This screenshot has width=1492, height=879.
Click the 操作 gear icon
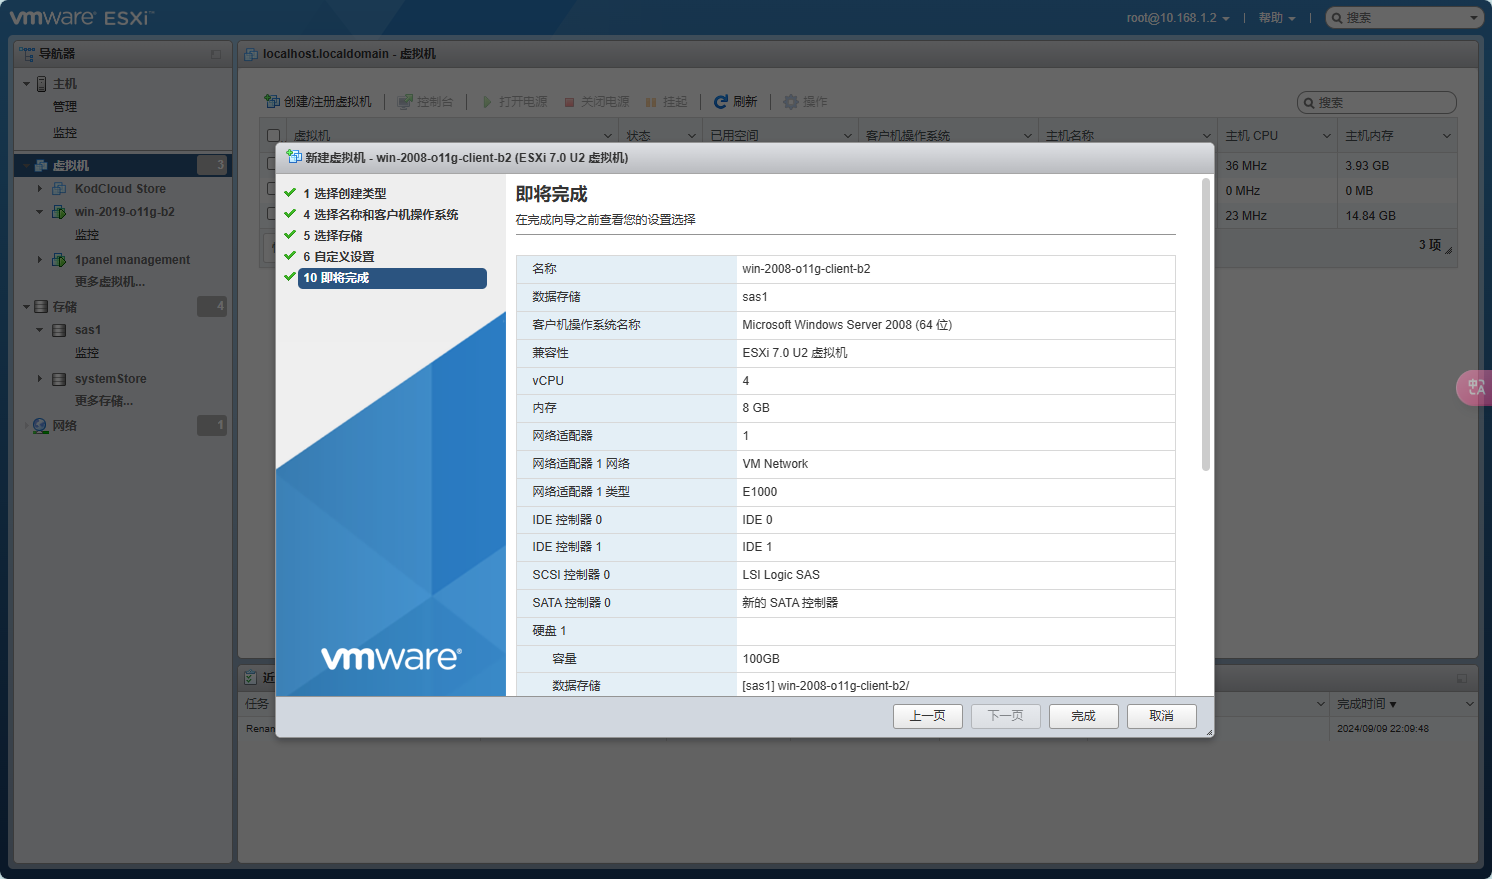(791, 102)
